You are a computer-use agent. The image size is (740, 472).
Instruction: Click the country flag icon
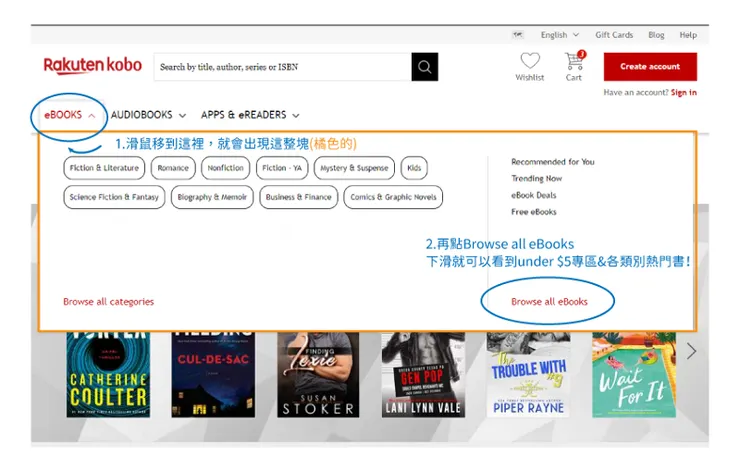coord(518,35)
